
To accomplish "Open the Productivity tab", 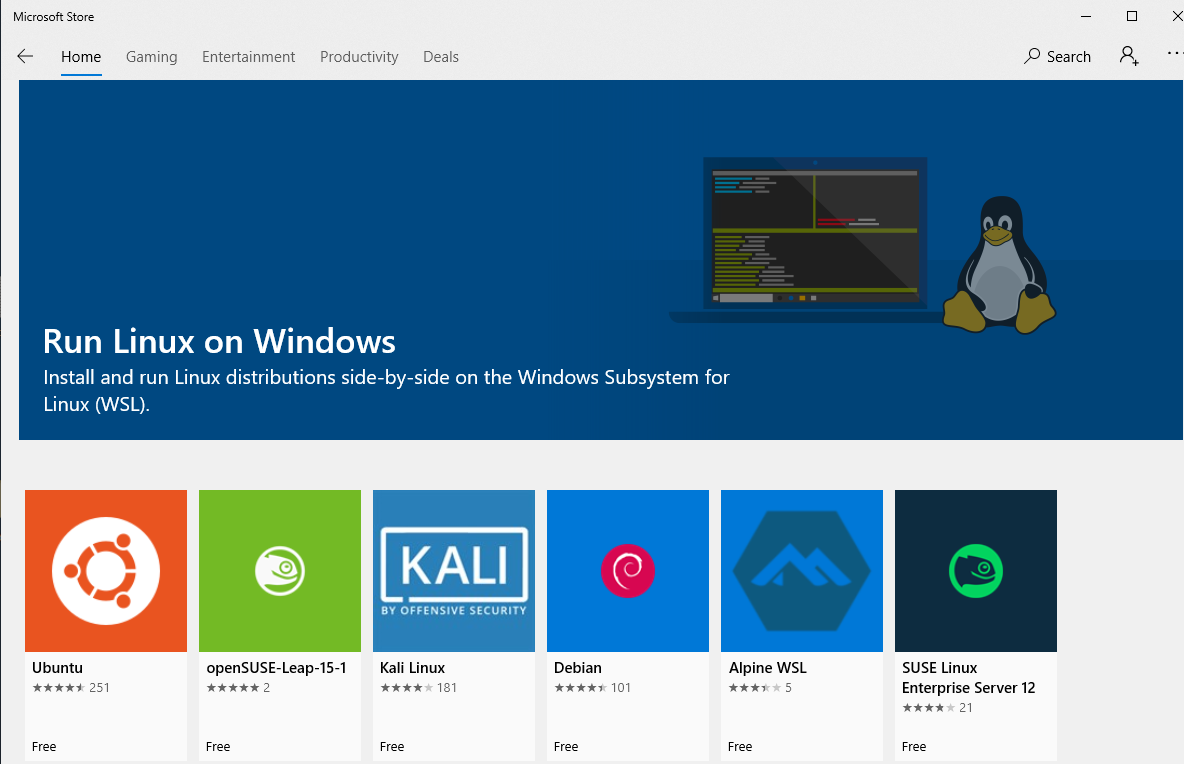I will pos(359,57).
